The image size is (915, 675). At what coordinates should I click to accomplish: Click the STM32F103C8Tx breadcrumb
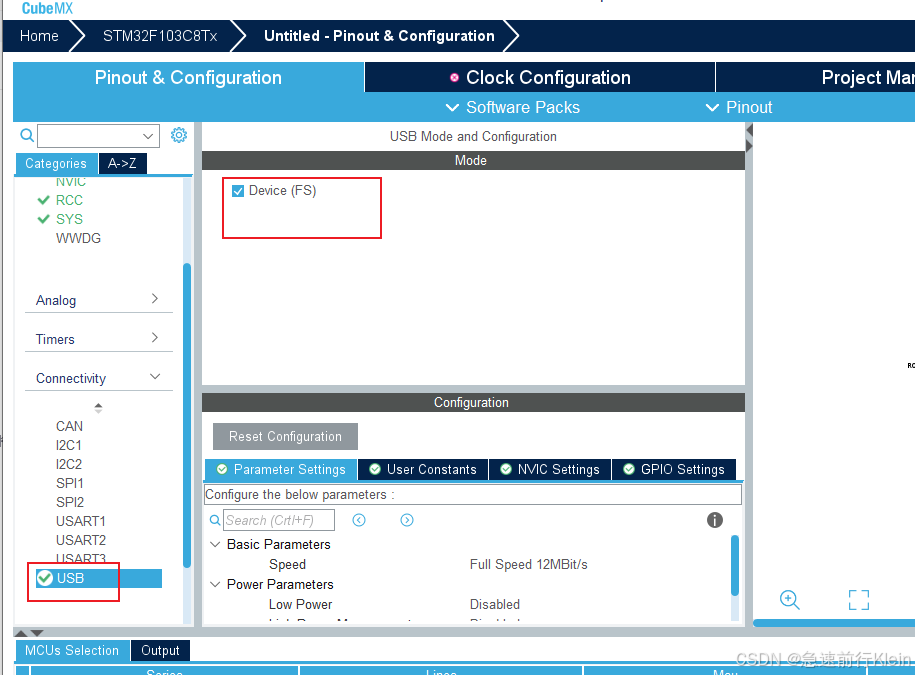pyautogui.click(x=160, y=36)
